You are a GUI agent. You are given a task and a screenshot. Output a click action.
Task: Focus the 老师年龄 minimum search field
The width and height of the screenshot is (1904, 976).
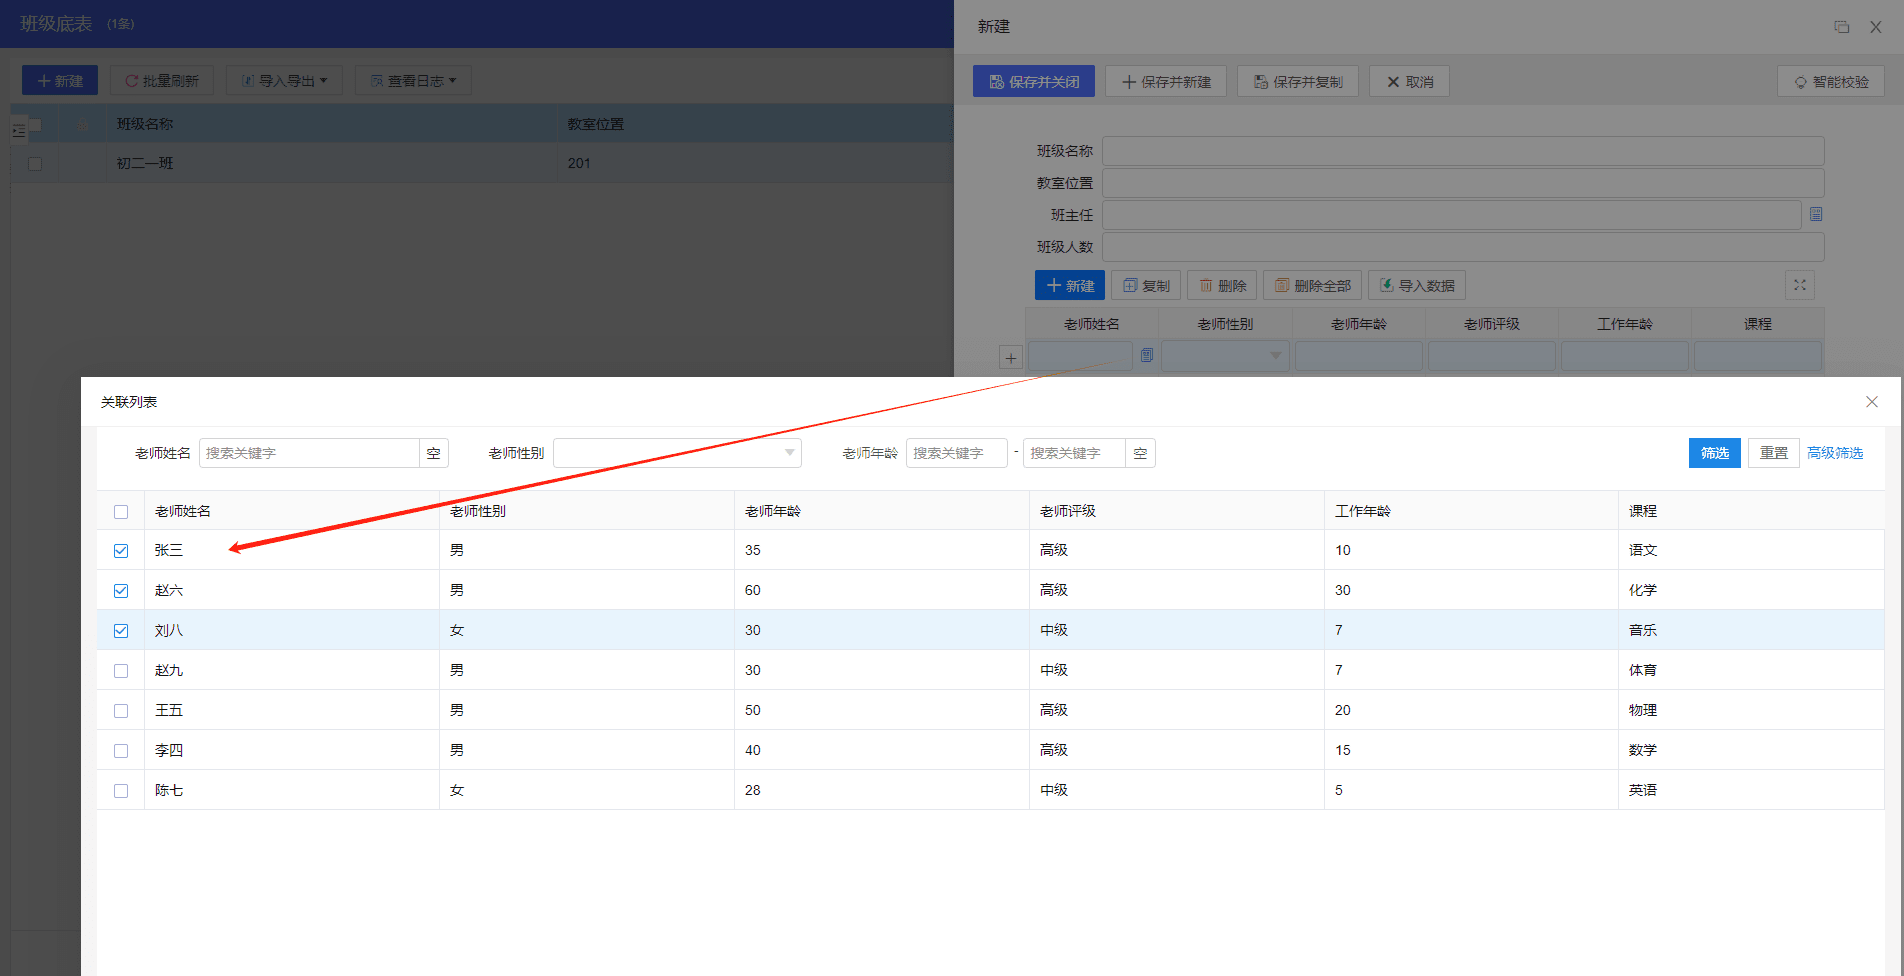click(956, 453)
